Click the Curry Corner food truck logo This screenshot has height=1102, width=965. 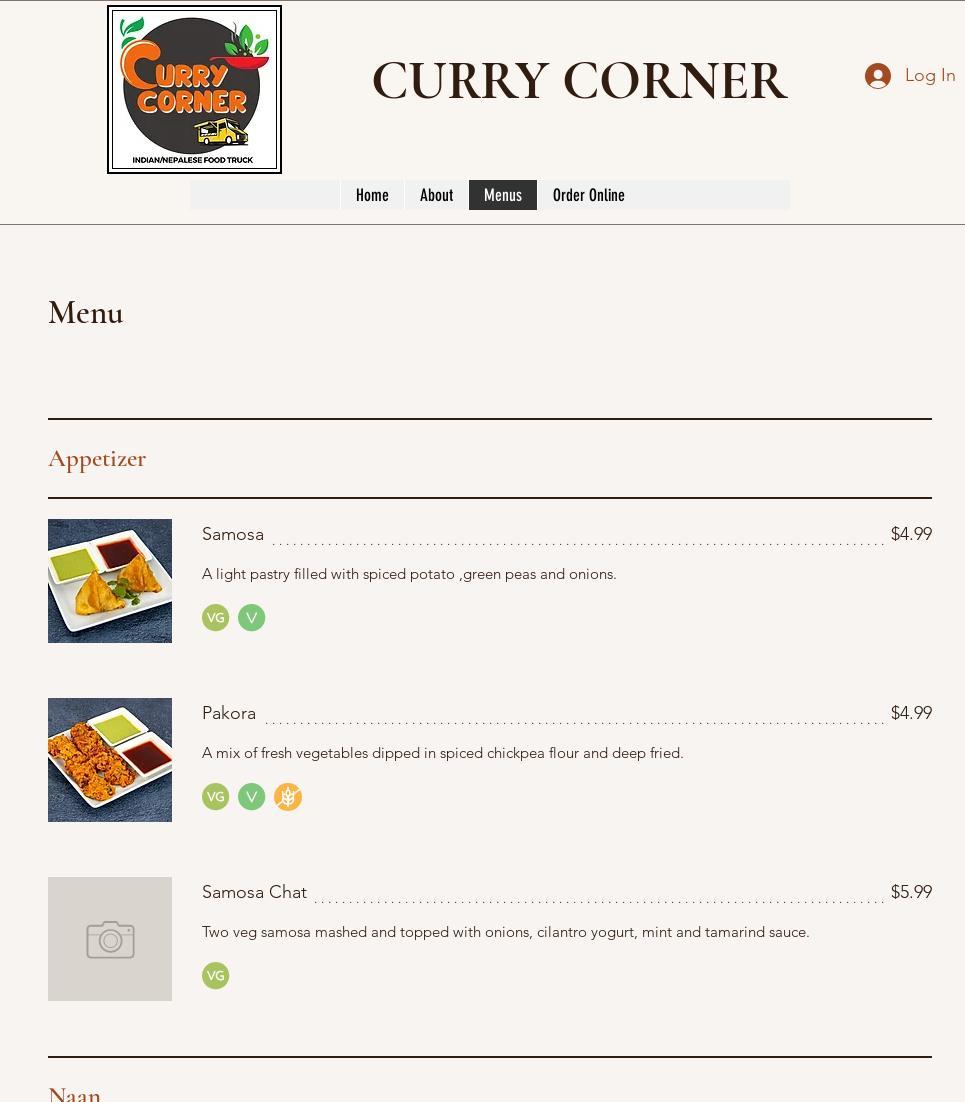194,89
